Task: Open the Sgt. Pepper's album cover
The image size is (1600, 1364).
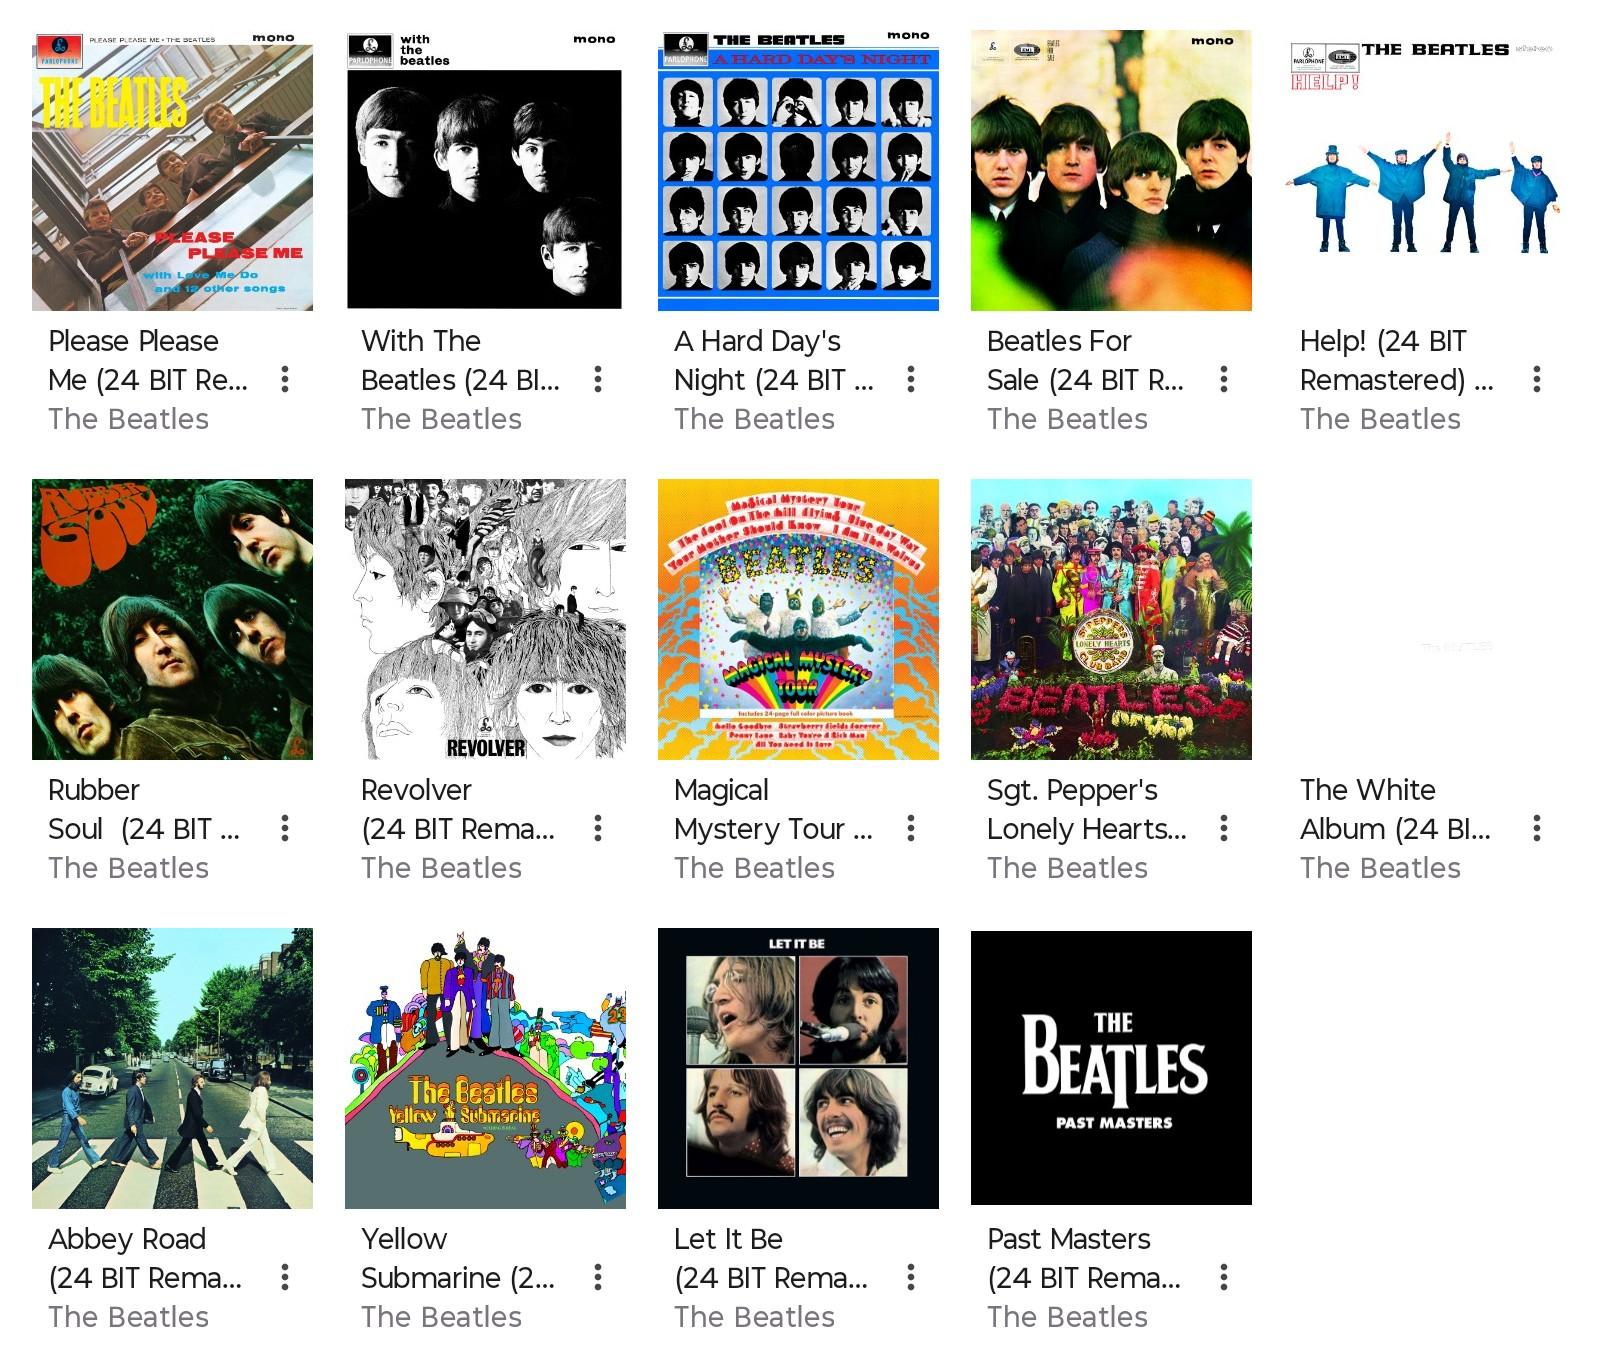Action: click(x=1111, y=619)
